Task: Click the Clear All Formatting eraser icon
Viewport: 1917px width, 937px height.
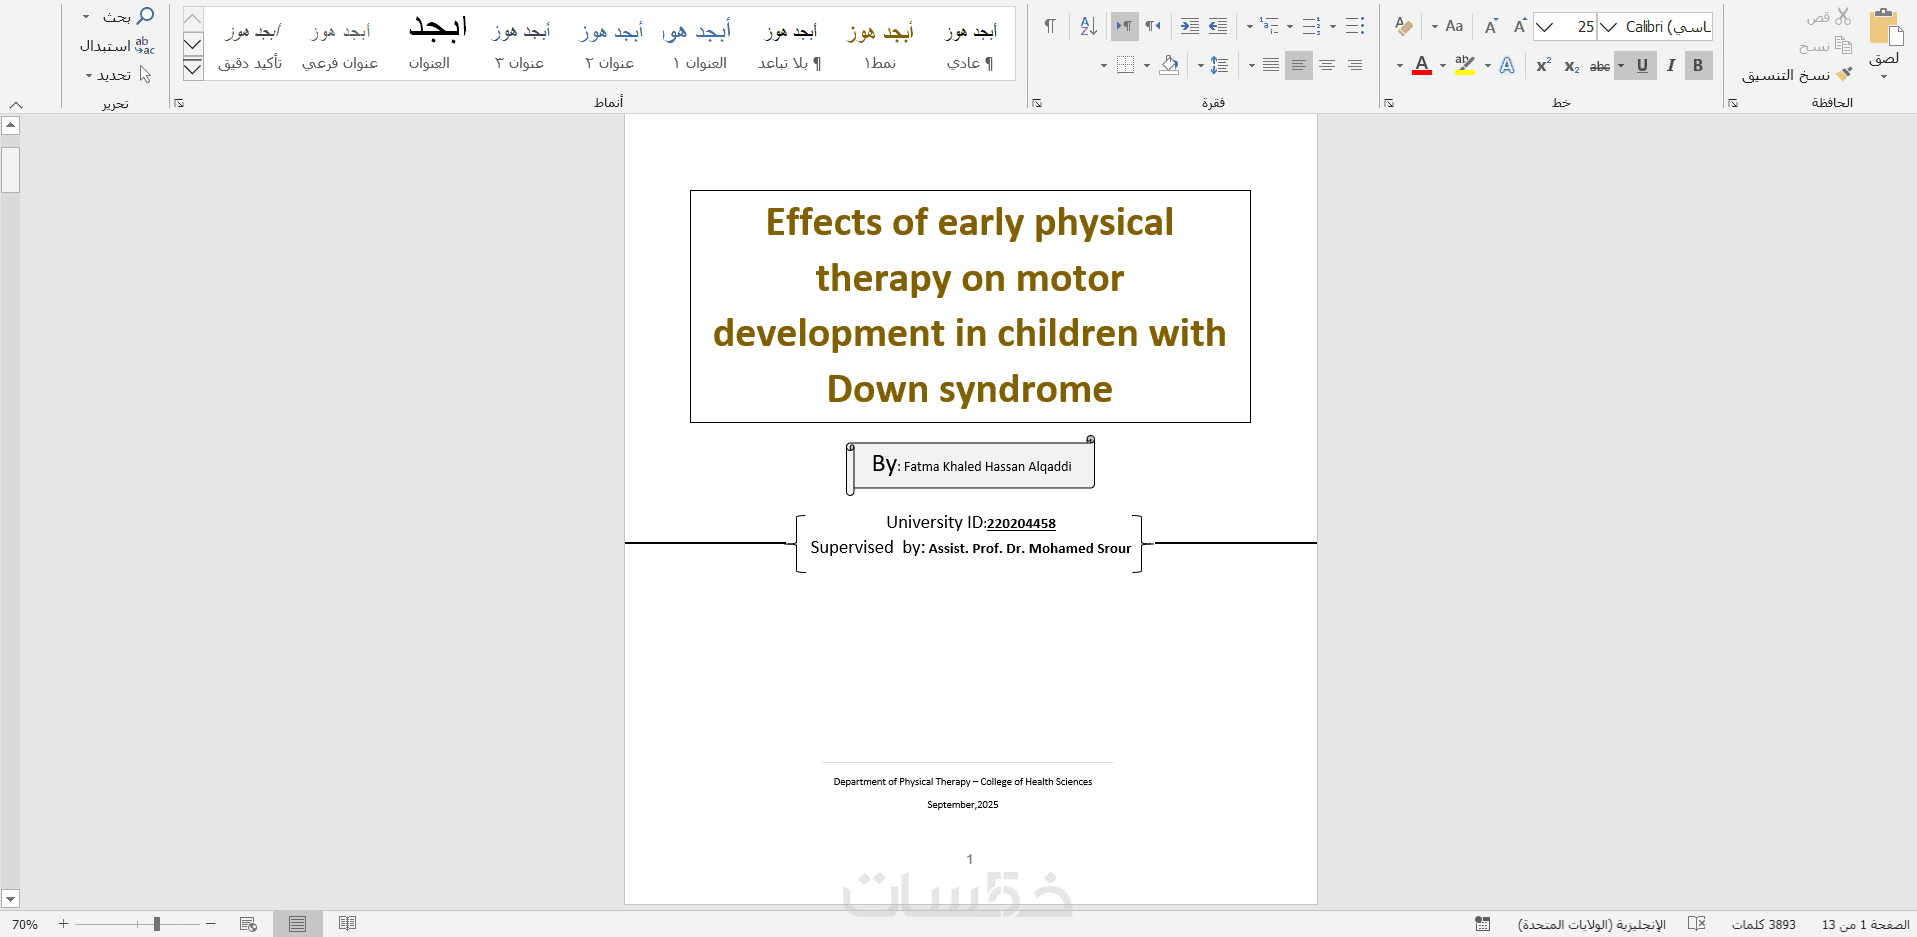Action: (1404, 27)
